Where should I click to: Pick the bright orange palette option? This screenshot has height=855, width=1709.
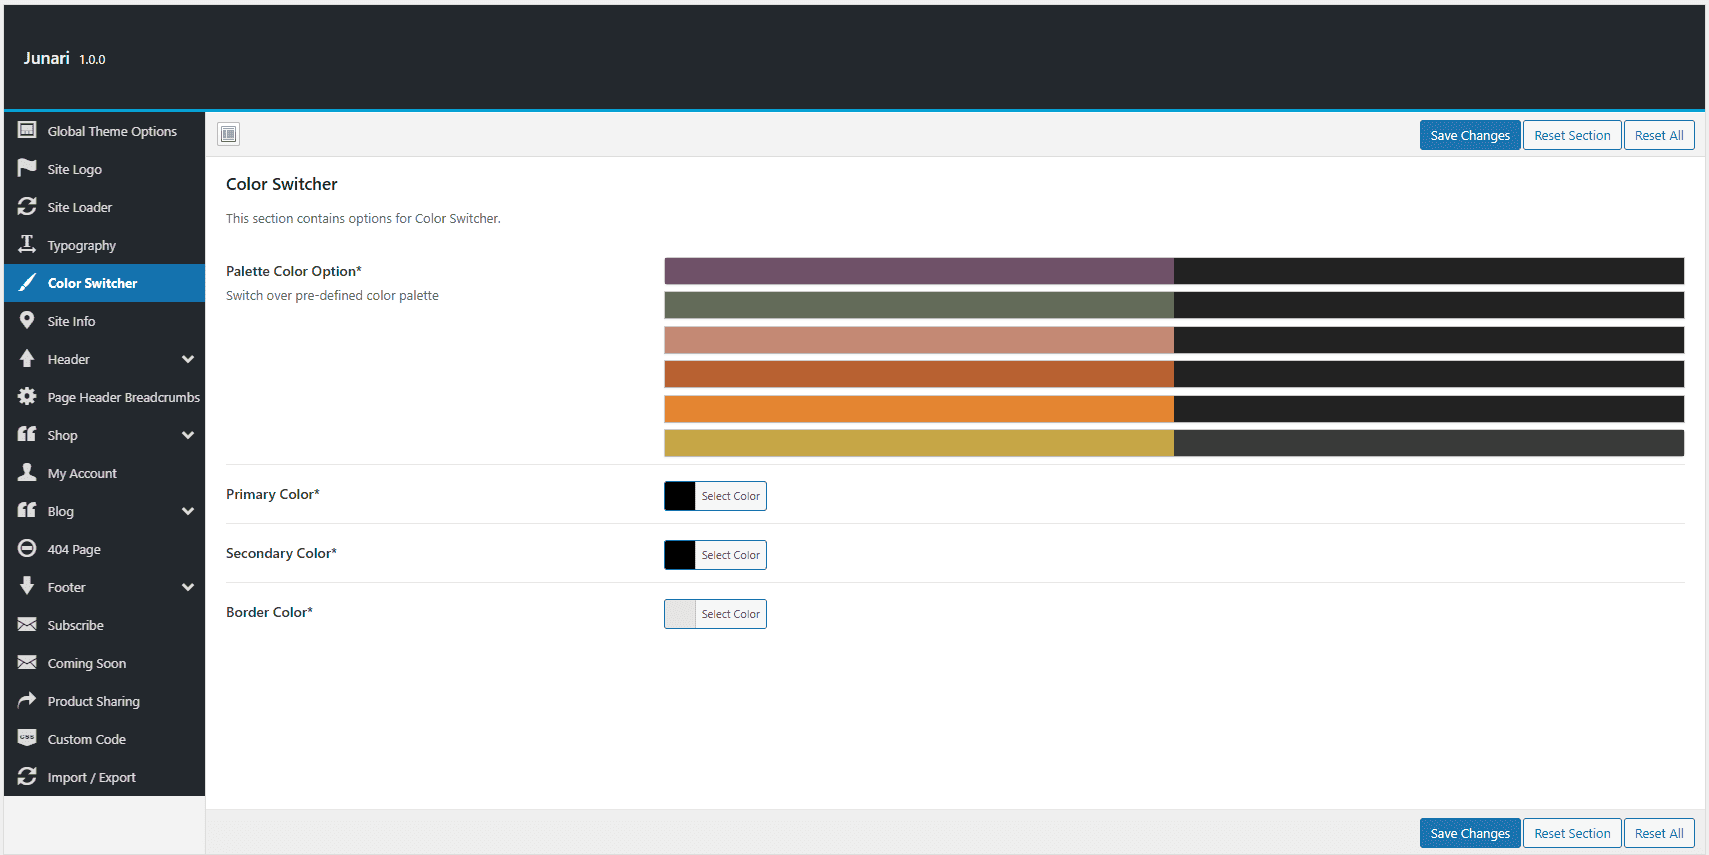(x=1173, y=409)
